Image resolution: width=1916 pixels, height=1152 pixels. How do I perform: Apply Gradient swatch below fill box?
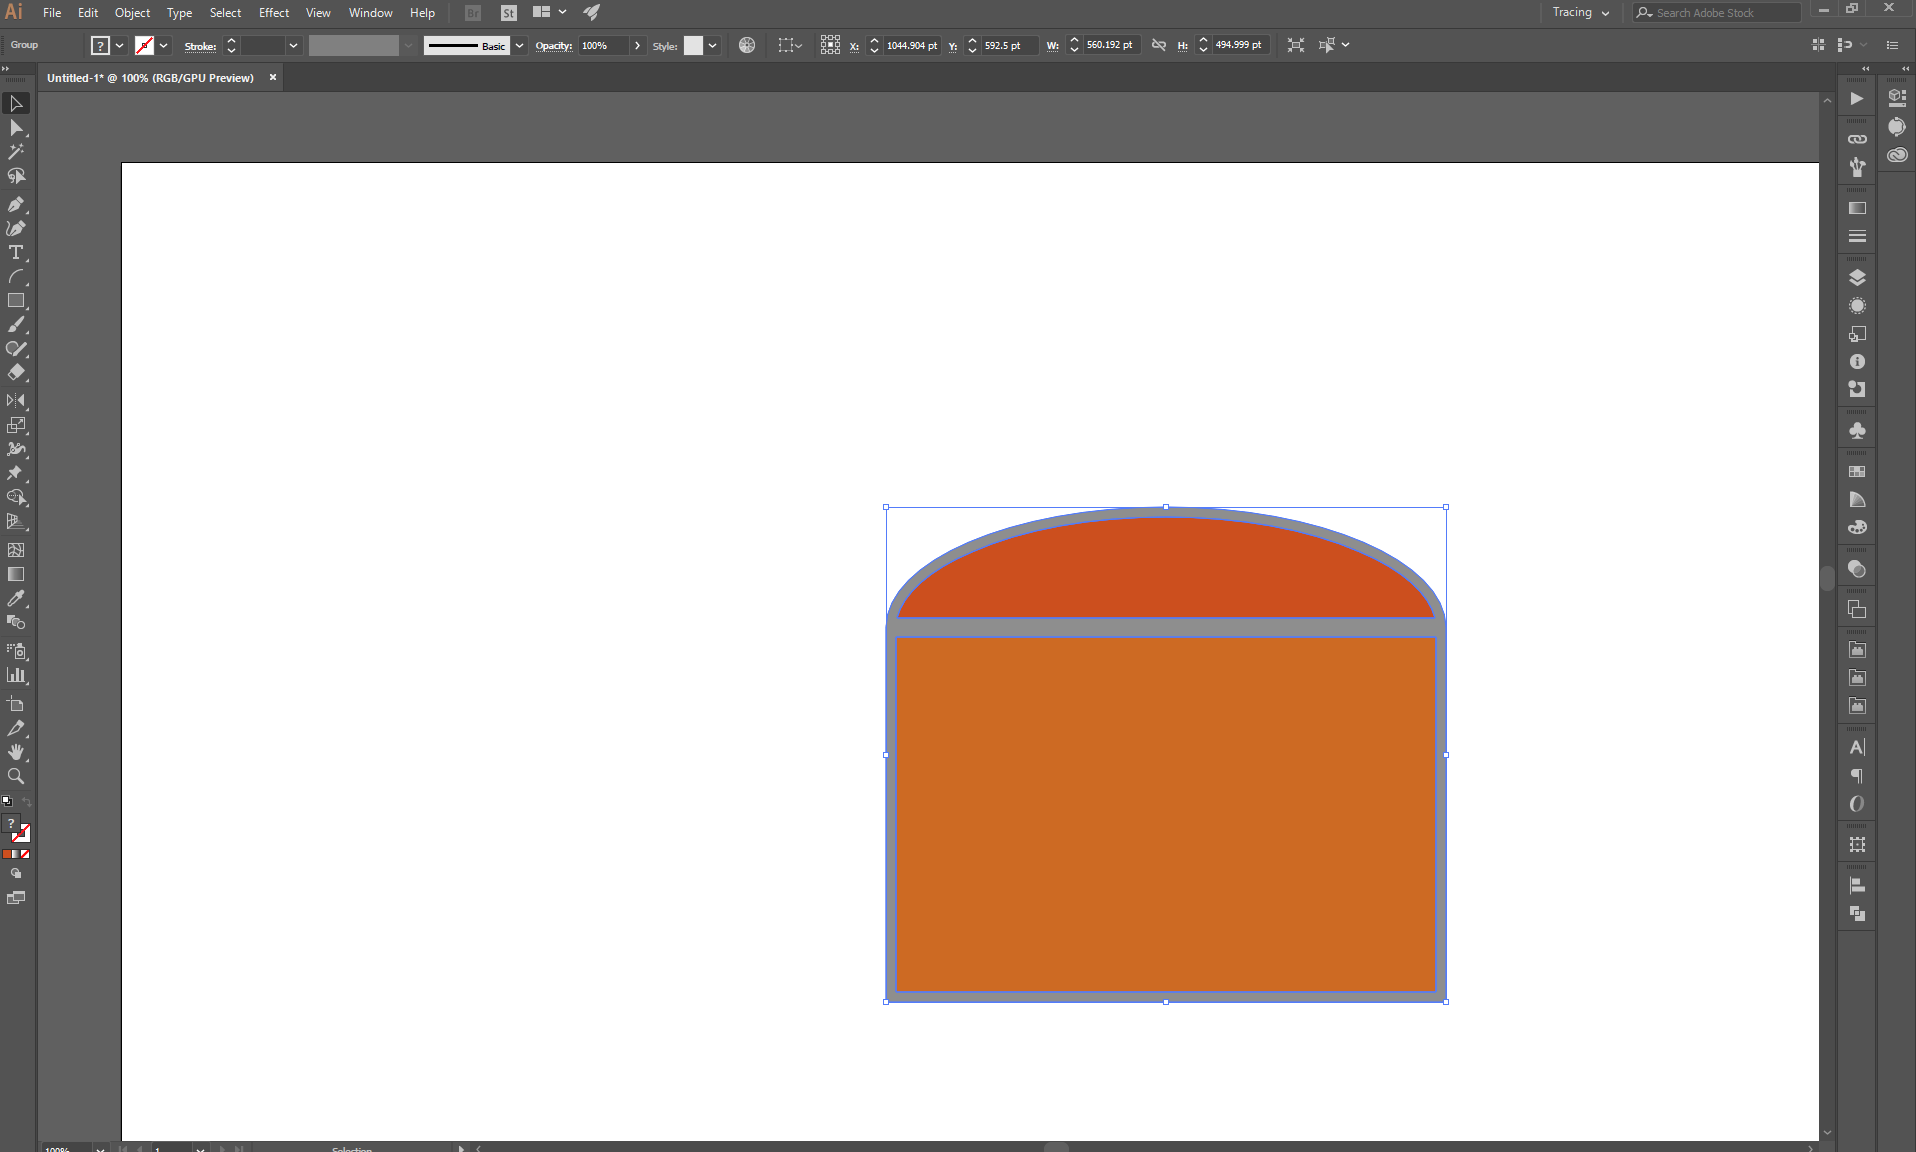(16, 854)
